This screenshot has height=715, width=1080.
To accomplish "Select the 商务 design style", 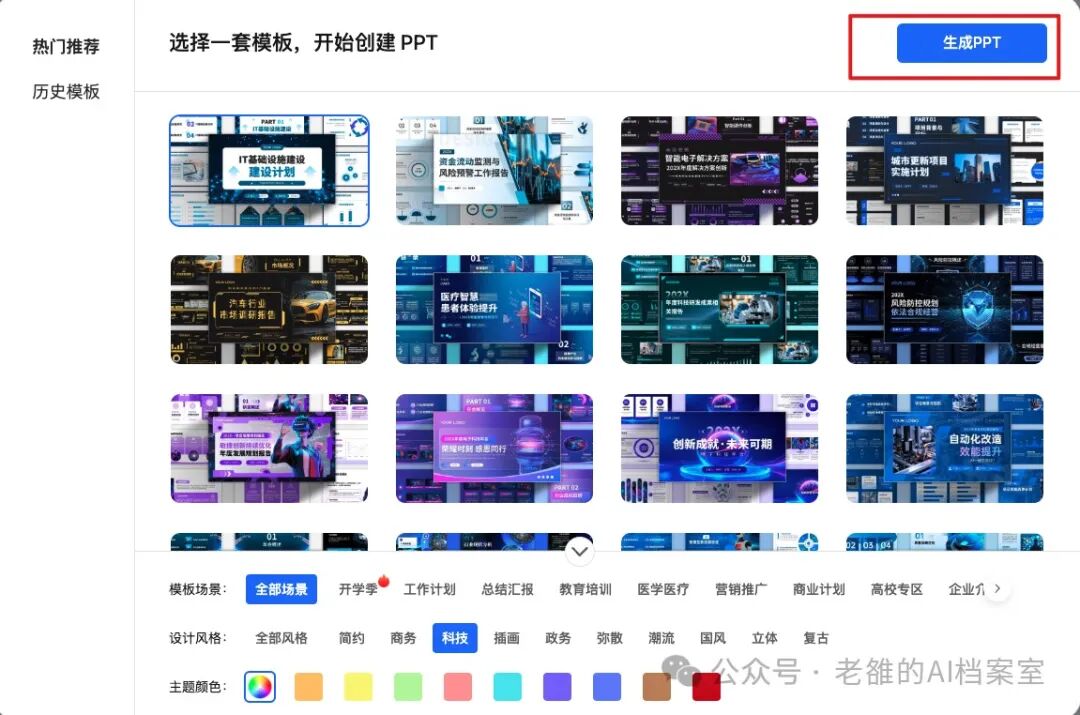I will 403,638.
